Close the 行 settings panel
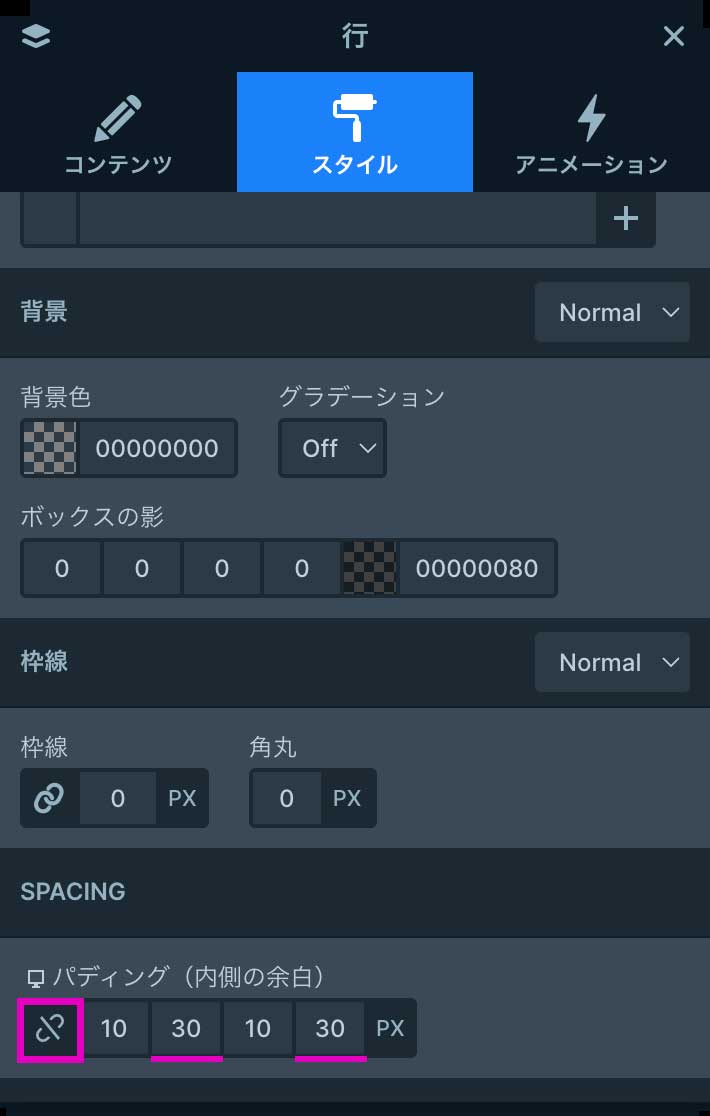 [674, 36]
